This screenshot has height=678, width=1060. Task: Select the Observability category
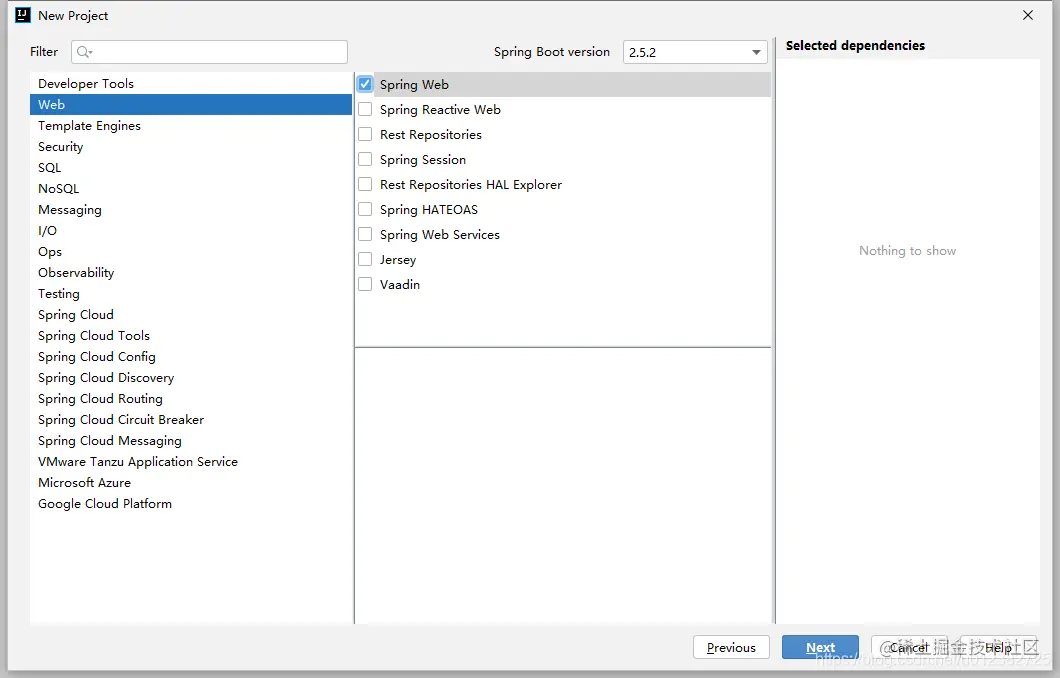coord(191,272)
